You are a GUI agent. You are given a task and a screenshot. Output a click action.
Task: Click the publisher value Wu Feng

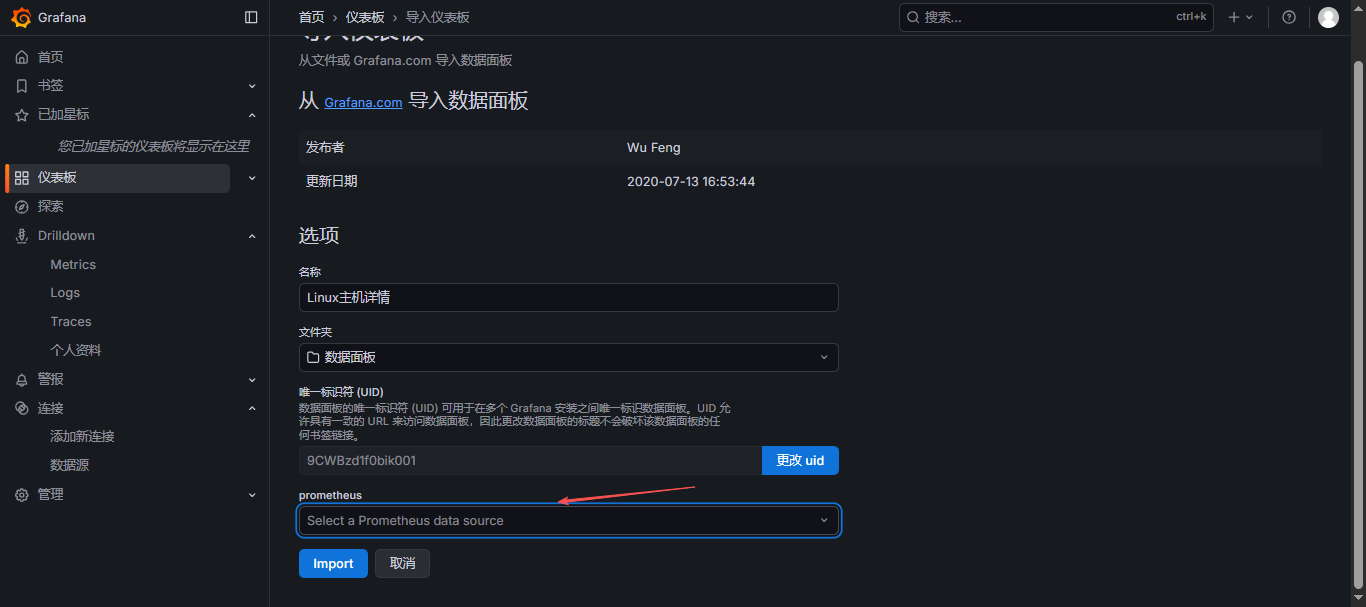pyautogui.click(x=654, y=147)
